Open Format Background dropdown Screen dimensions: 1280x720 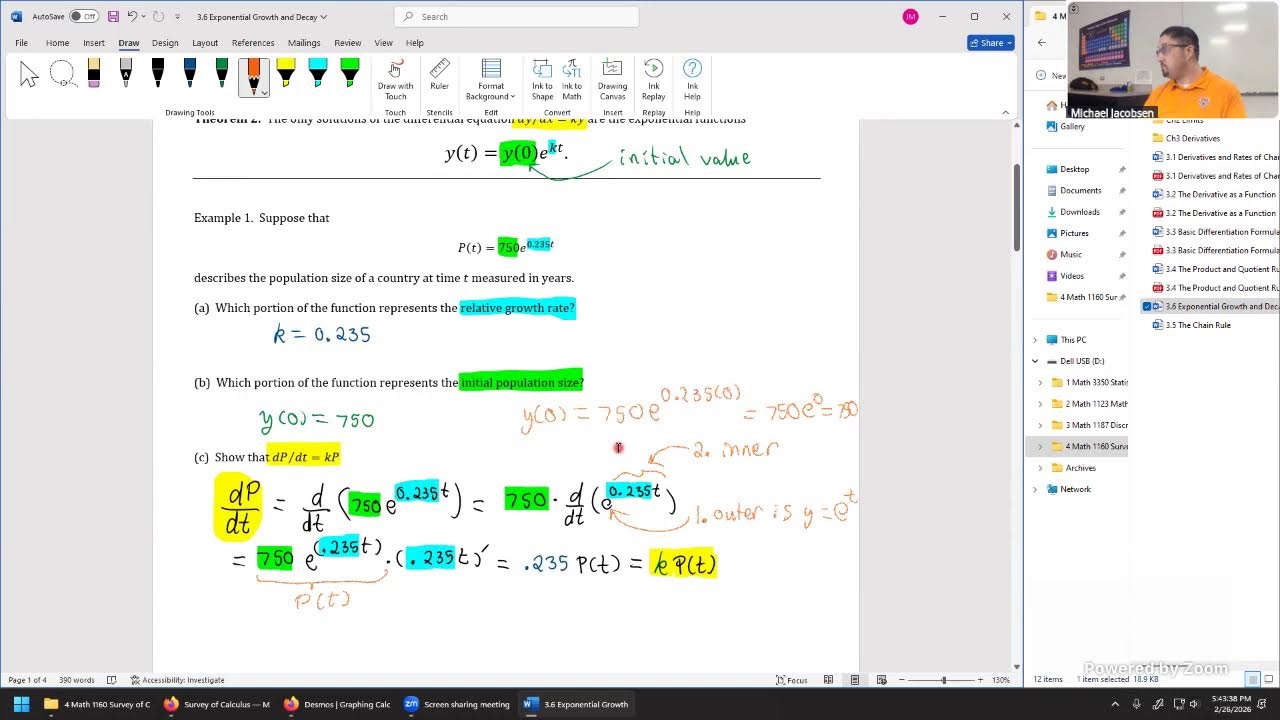491,80
